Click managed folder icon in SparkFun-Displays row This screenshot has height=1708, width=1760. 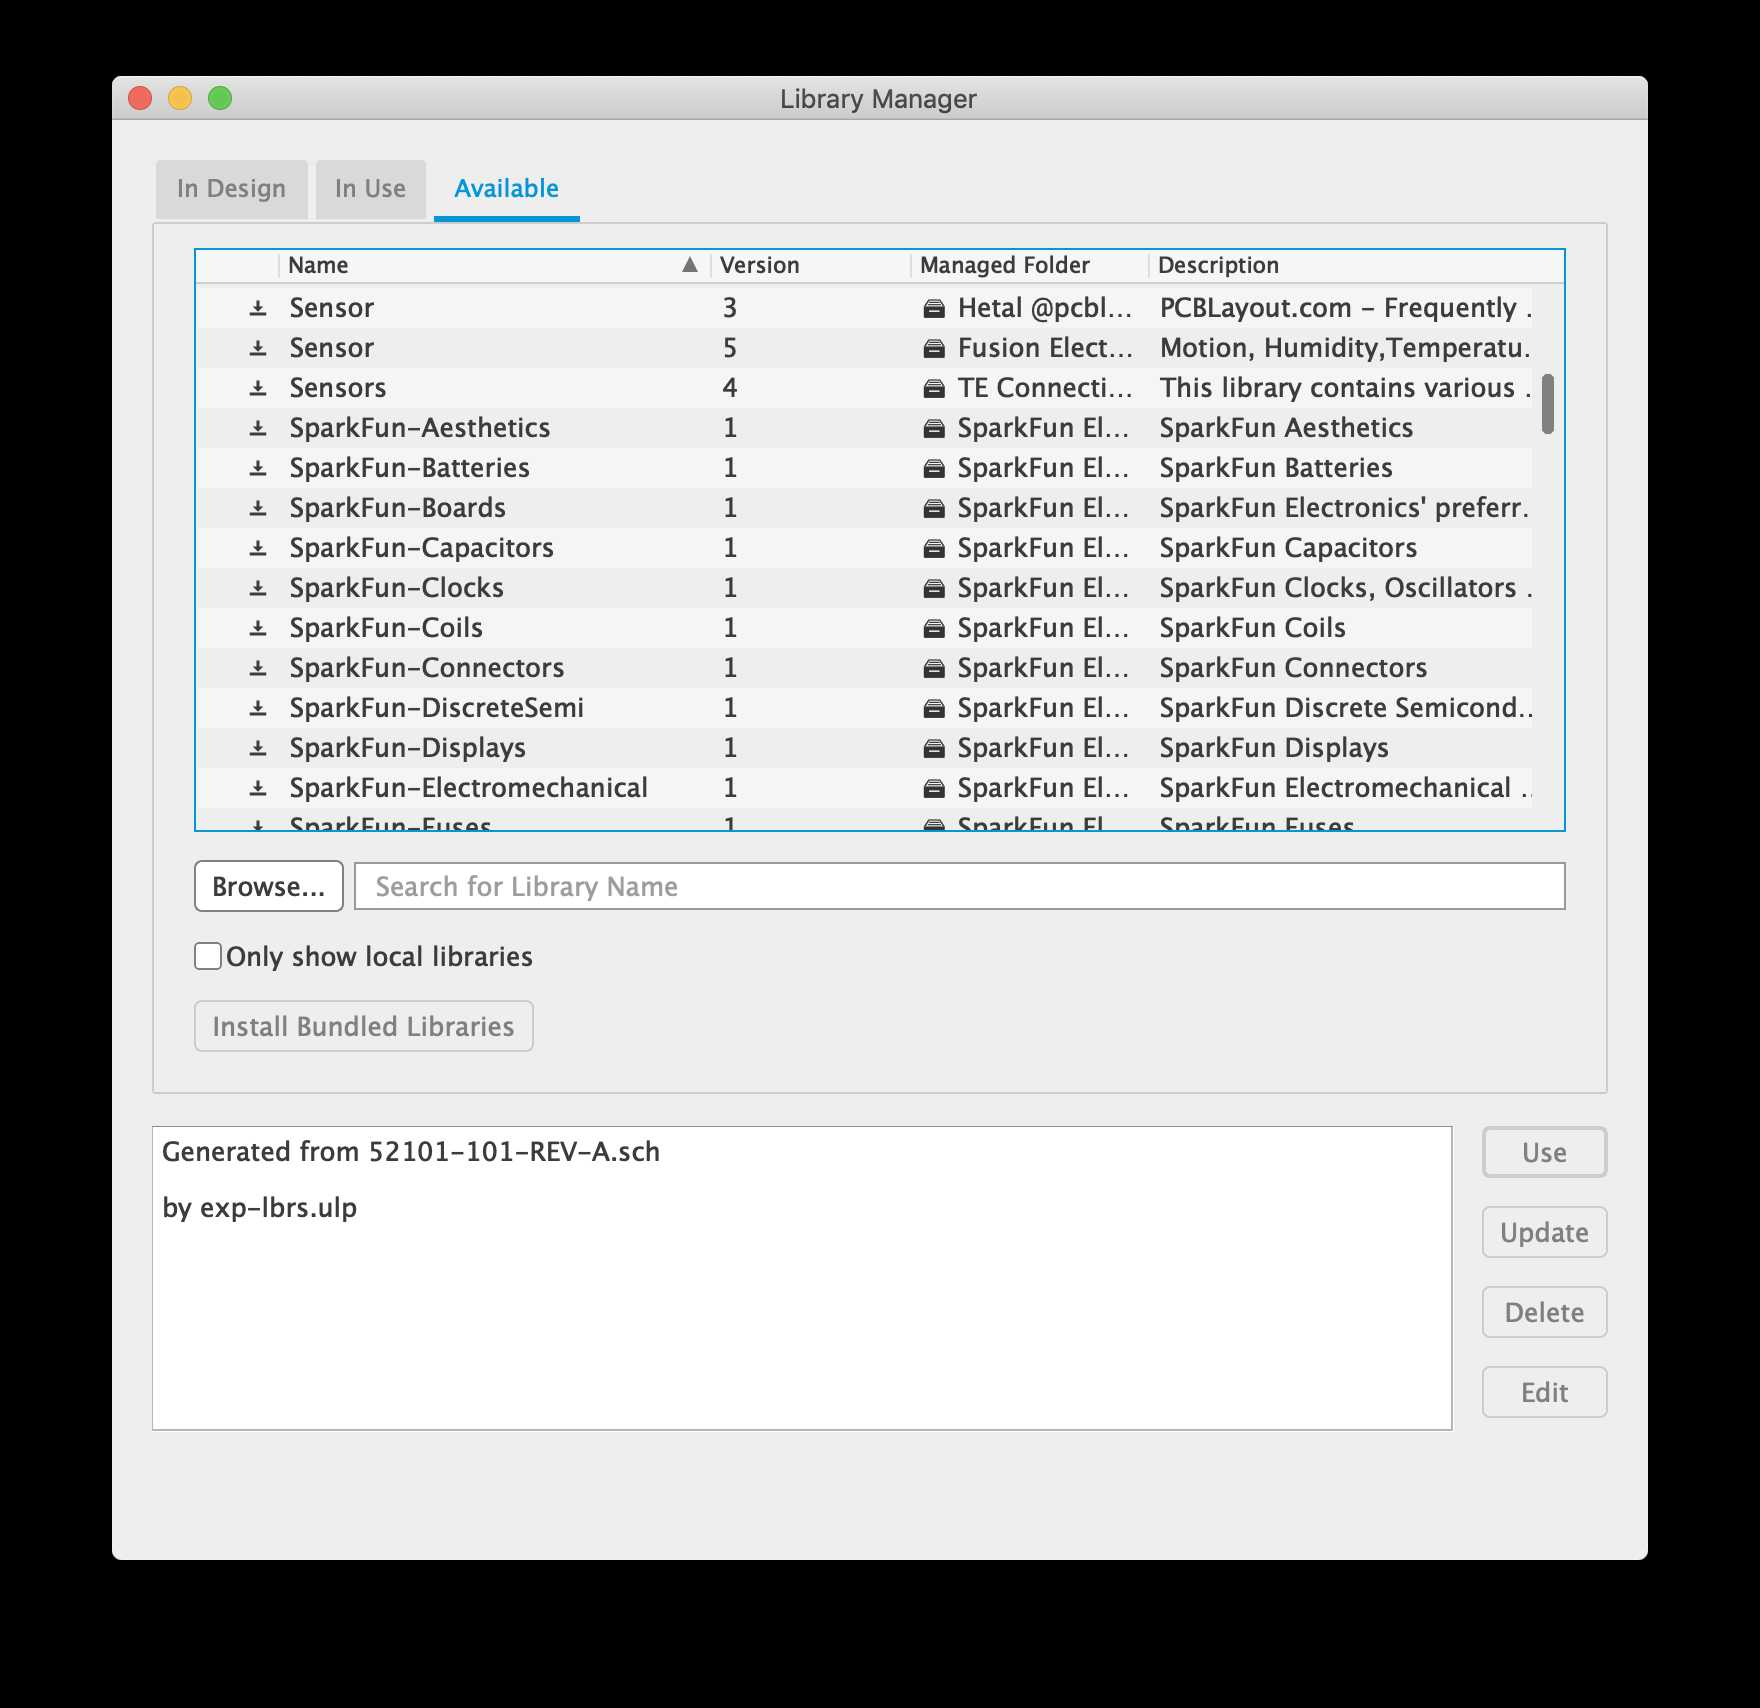(x=934, y=748)
